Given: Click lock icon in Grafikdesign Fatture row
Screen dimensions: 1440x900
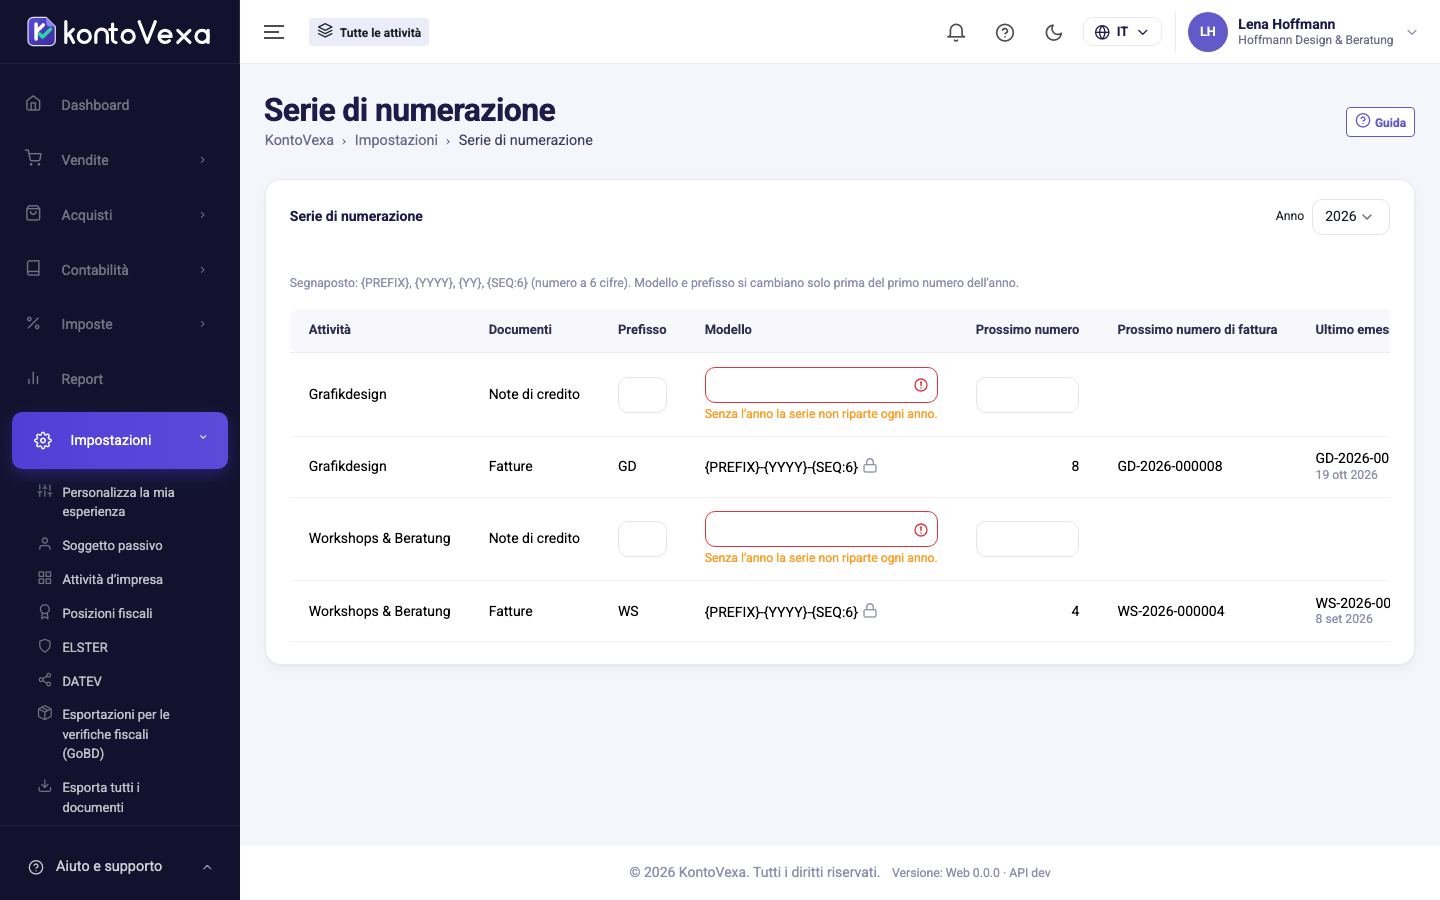Looking at the screenshot, I should [x=870, y=465].
